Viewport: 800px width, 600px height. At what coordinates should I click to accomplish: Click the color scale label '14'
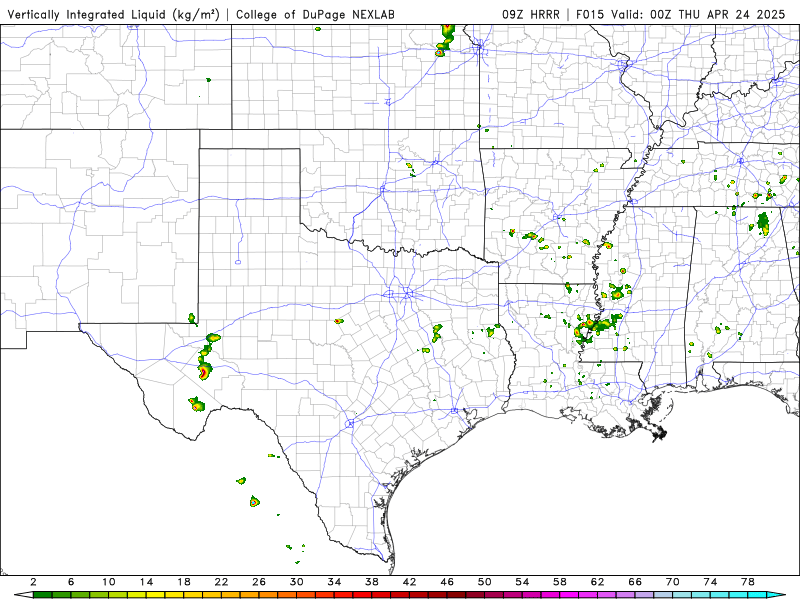[146, 582]
